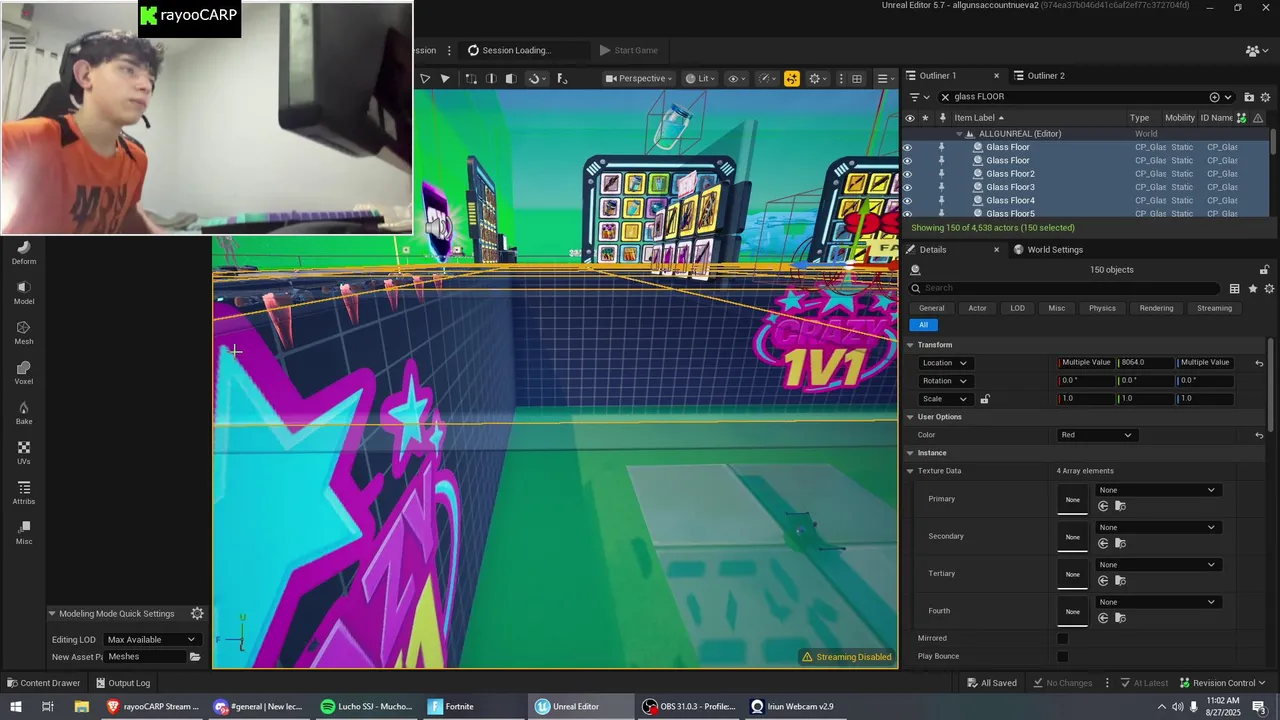
Task: Click the Session Loading refresh icon
Action: pos(473,50)
